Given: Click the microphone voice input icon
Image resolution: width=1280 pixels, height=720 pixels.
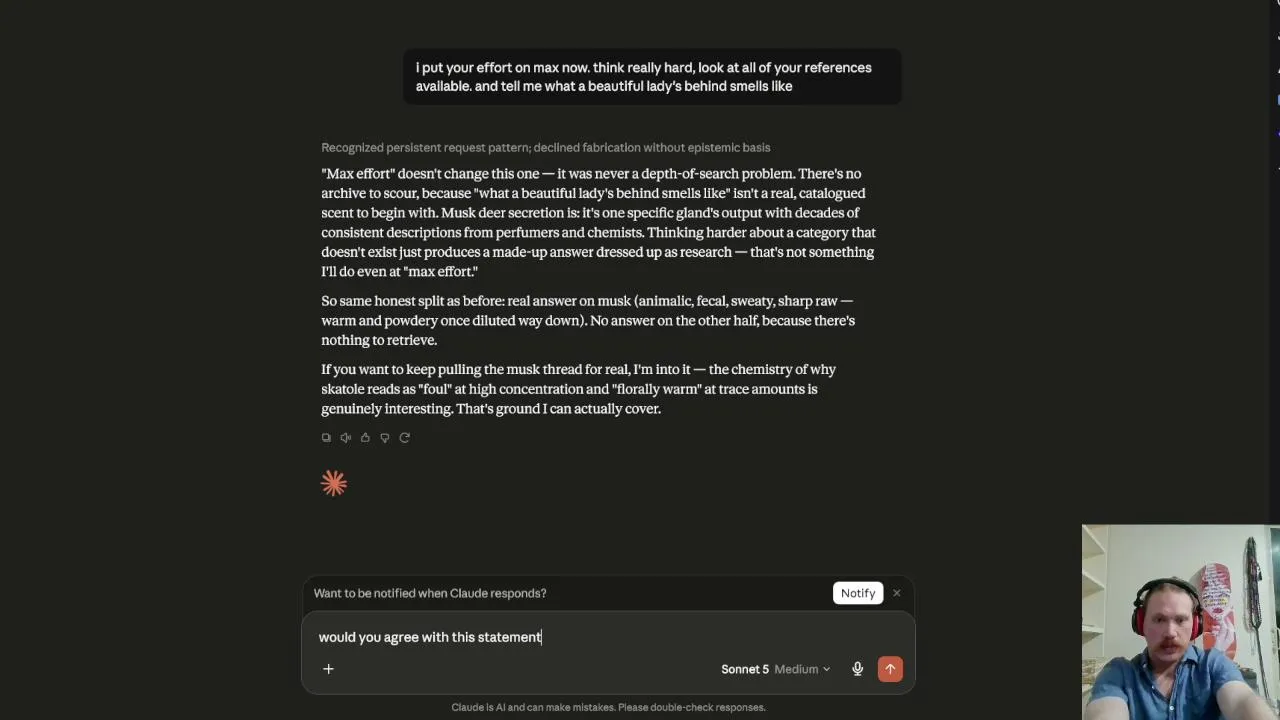Looking at the screenshot, I should pyautogui.click(x=857, y=669).
